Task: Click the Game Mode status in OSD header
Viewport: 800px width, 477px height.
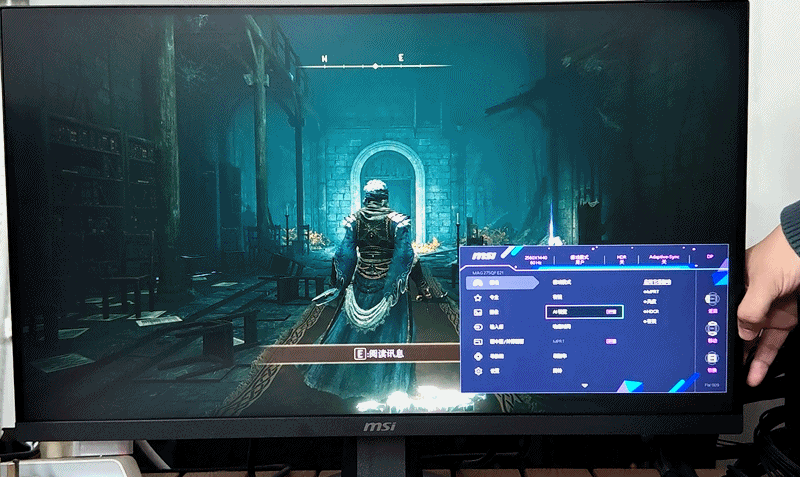Action: [580, 260]
